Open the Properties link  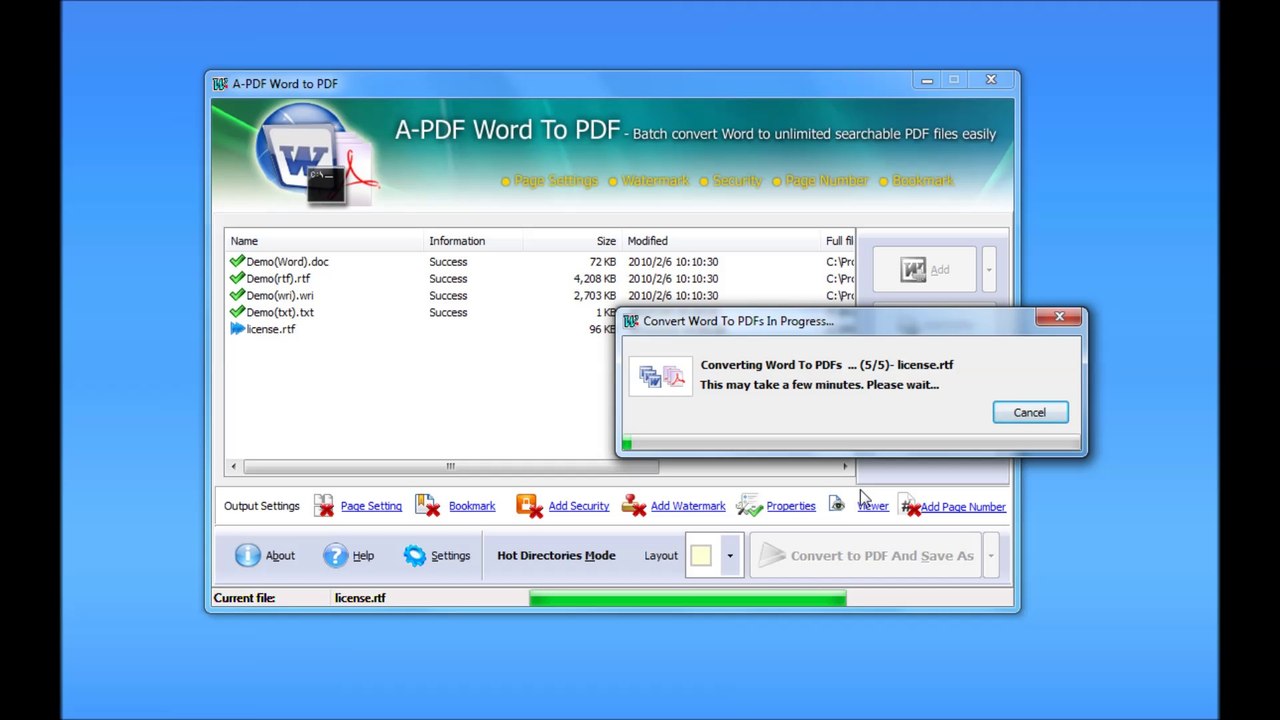[x=791, y=506]
